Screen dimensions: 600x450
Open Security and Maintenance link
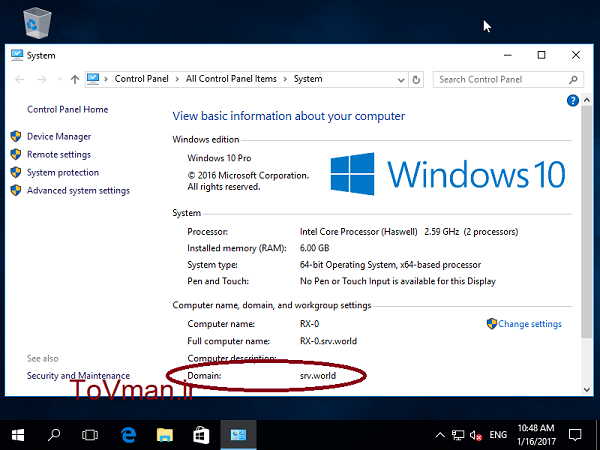[x=78, y=376]
